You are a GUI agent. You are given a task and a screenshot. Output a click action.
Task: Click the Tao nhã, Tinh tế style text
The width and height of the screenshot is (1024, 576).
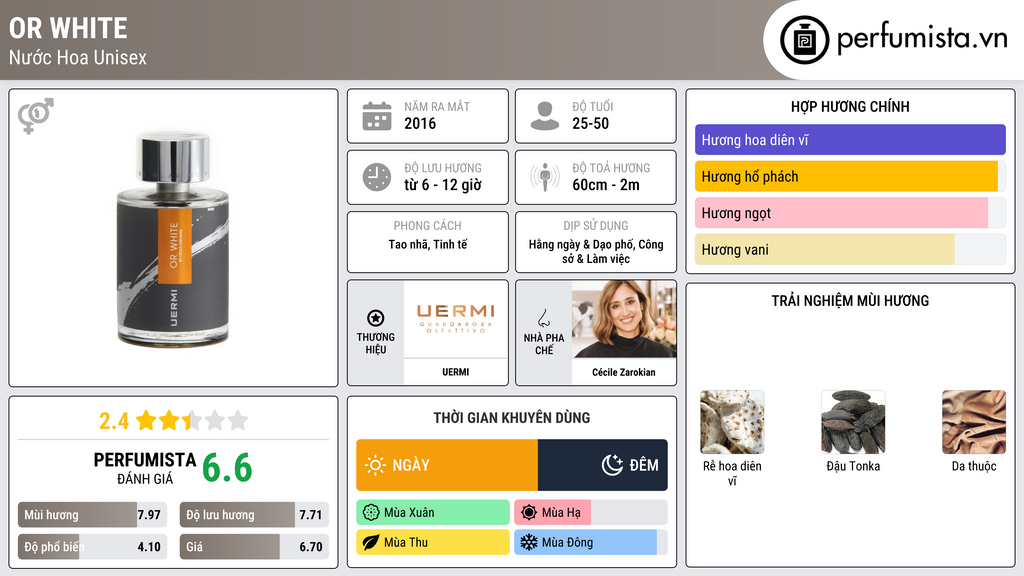pos(428,244)
